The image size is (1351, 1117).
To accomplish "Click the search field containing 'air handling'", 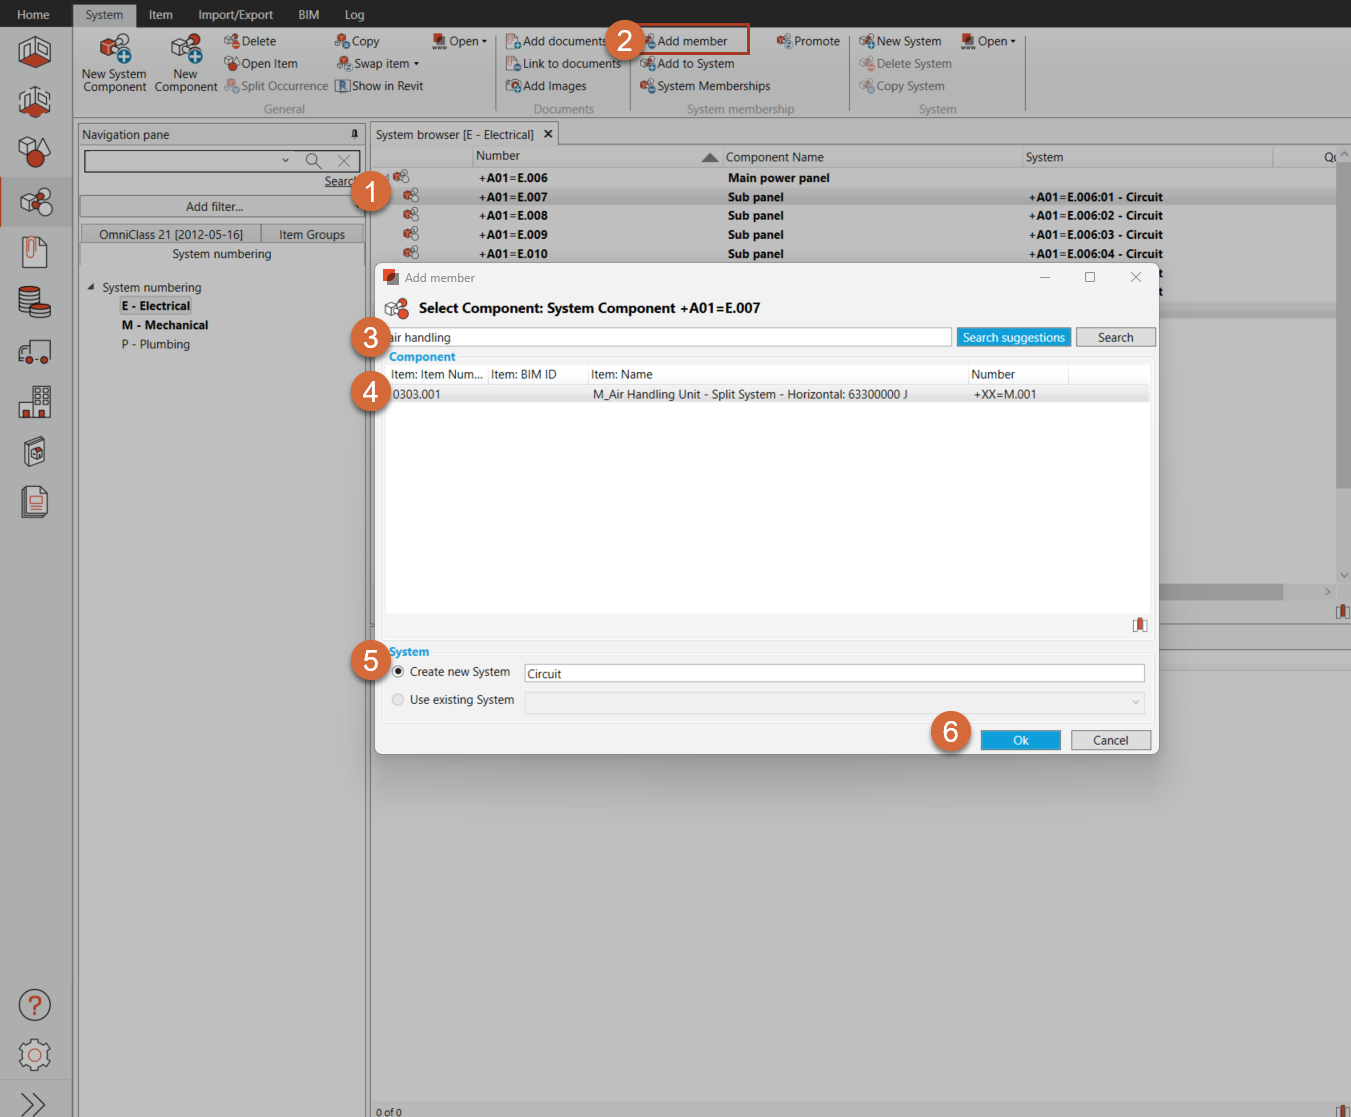I will pyautogui.click(x=670, y=337).
